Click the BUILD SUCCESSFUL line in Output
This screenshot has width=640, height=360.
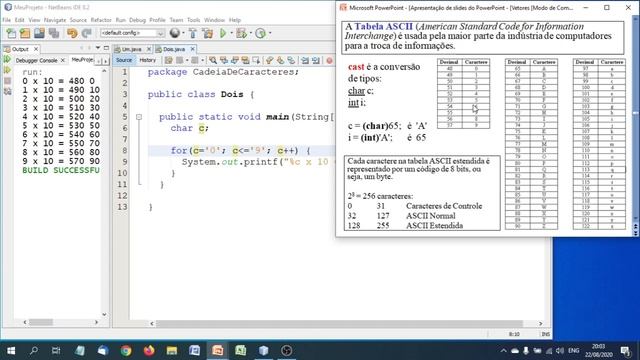pos(61,170)
